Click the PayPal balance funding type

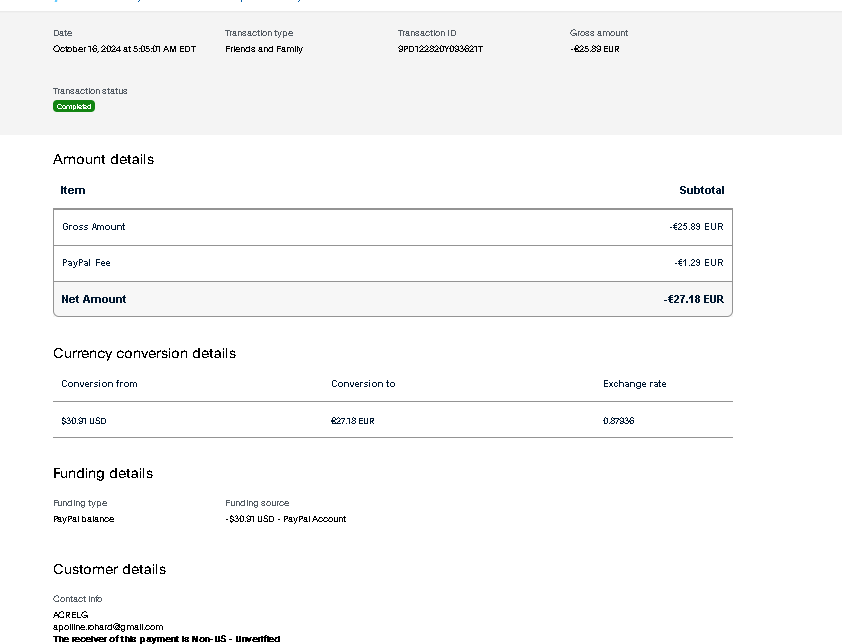[84, 519]
